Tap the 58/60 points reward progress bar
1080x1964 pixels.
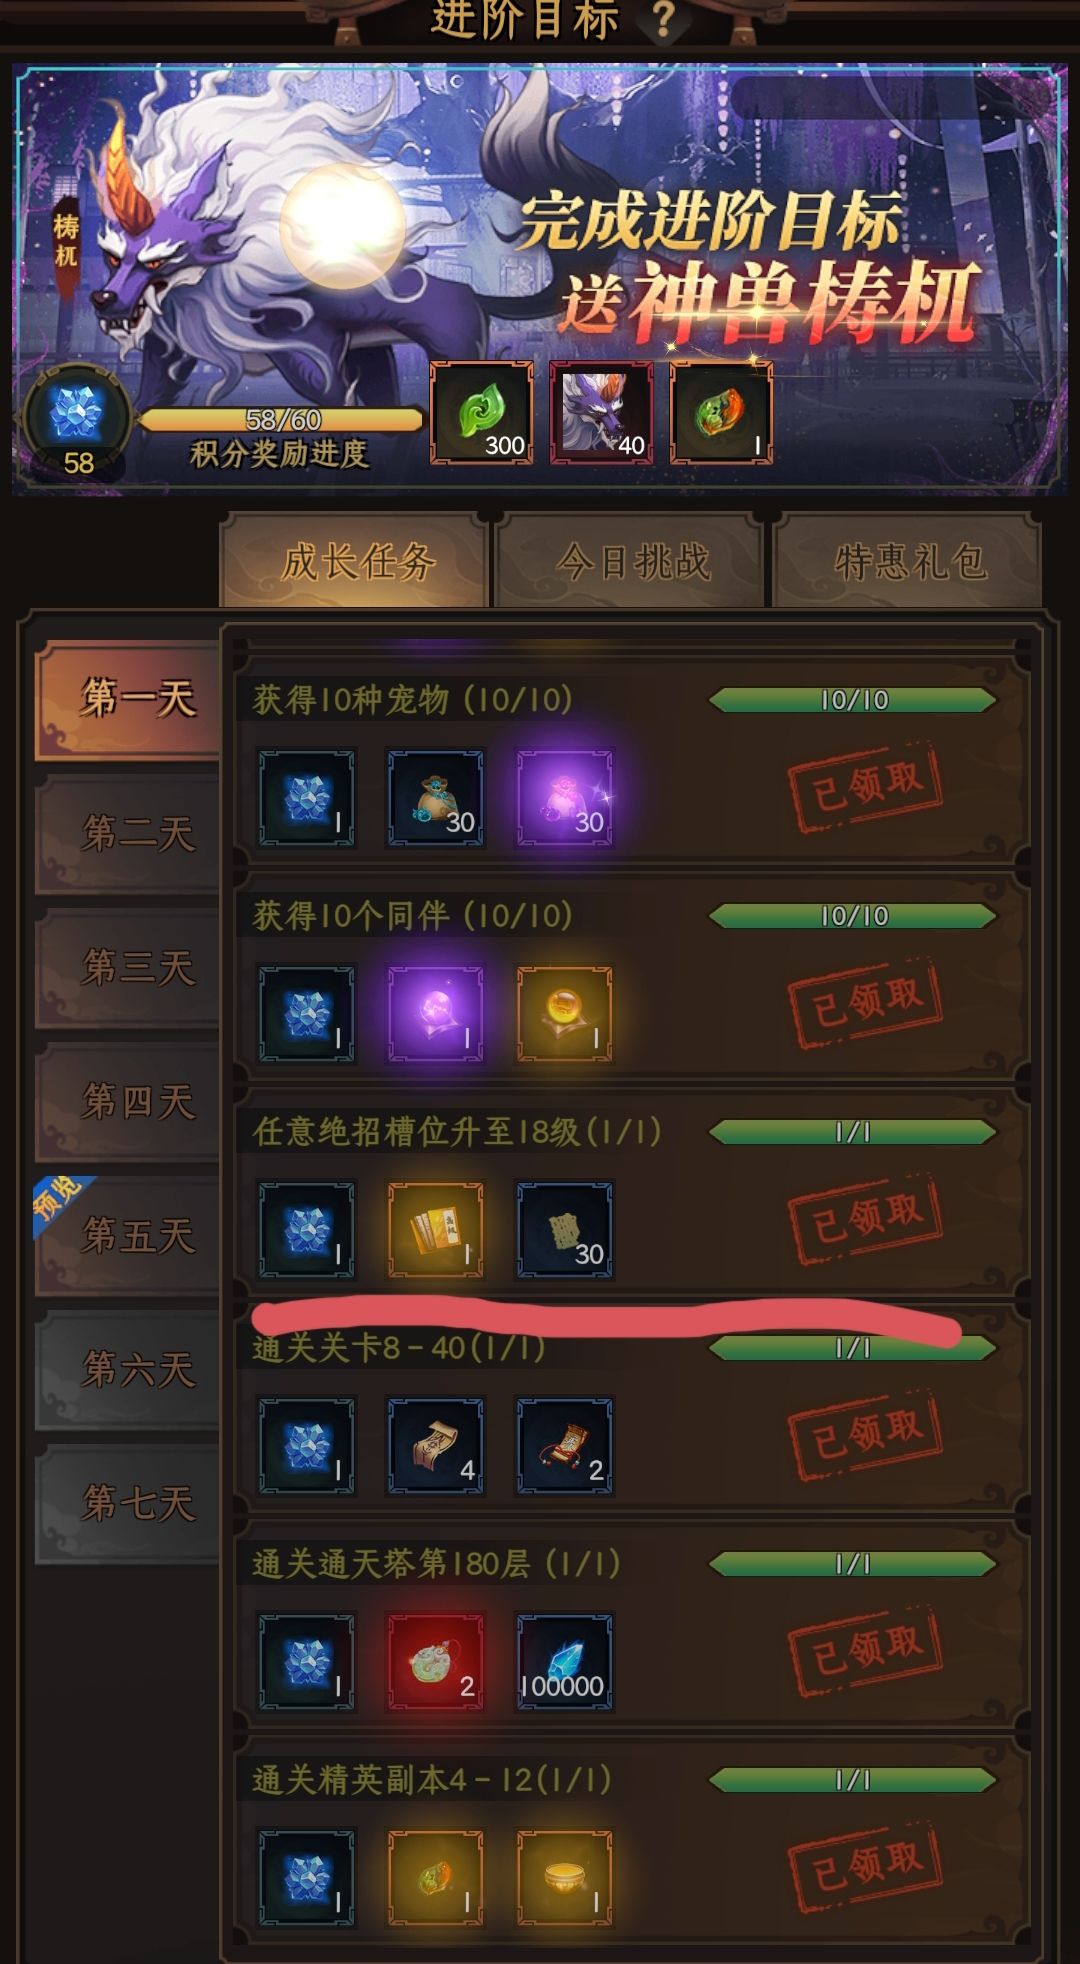[x=280, y=420]
